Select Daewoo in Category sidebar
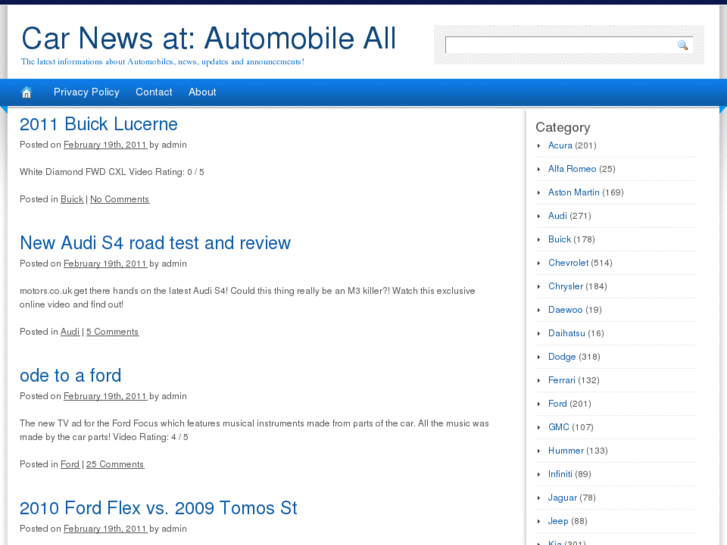The height and width of the screenshot is (545, 727). click(565, 310)
